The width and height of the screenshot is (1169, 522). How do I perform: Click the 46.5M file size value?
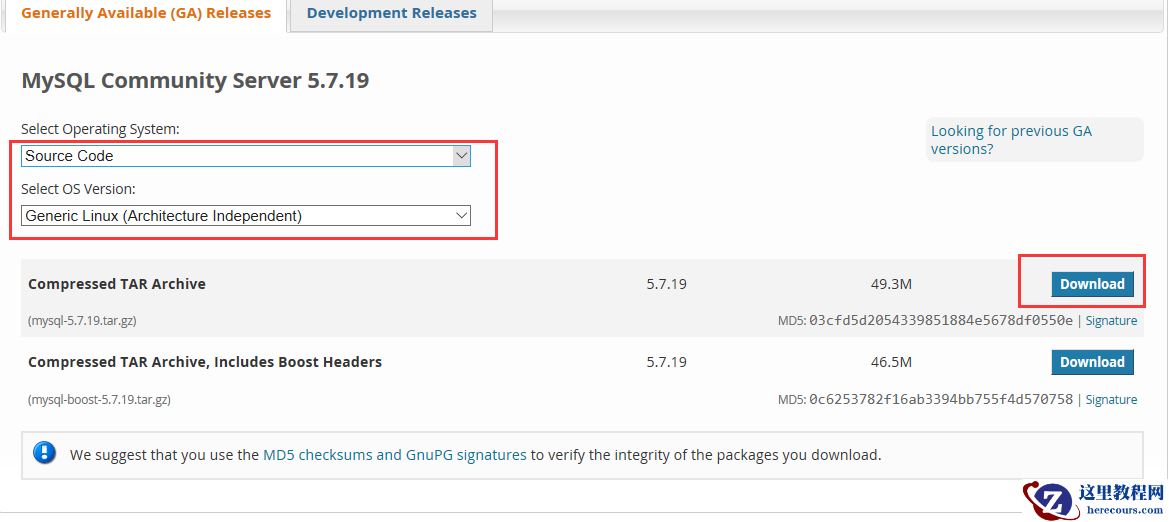pos(892,362)
